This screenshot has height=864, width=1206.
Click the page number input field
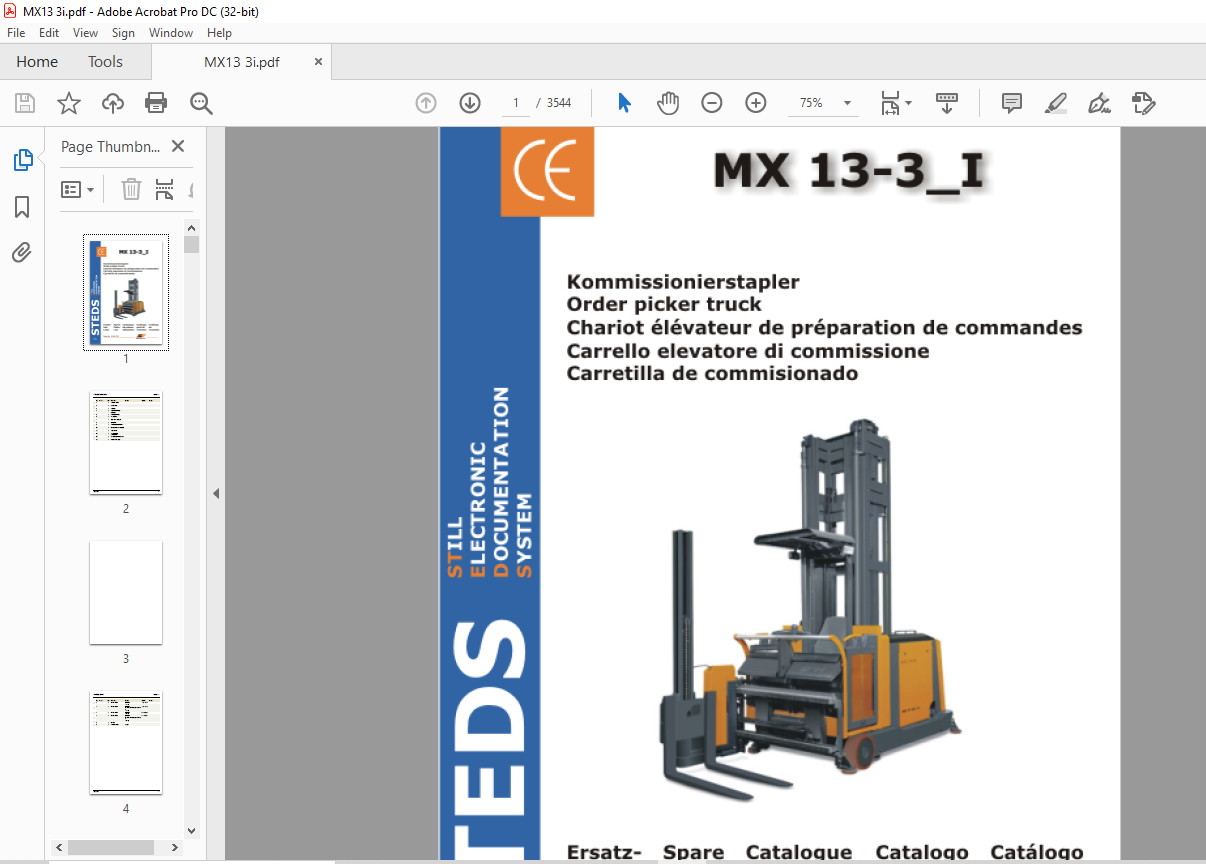[516, 103]
